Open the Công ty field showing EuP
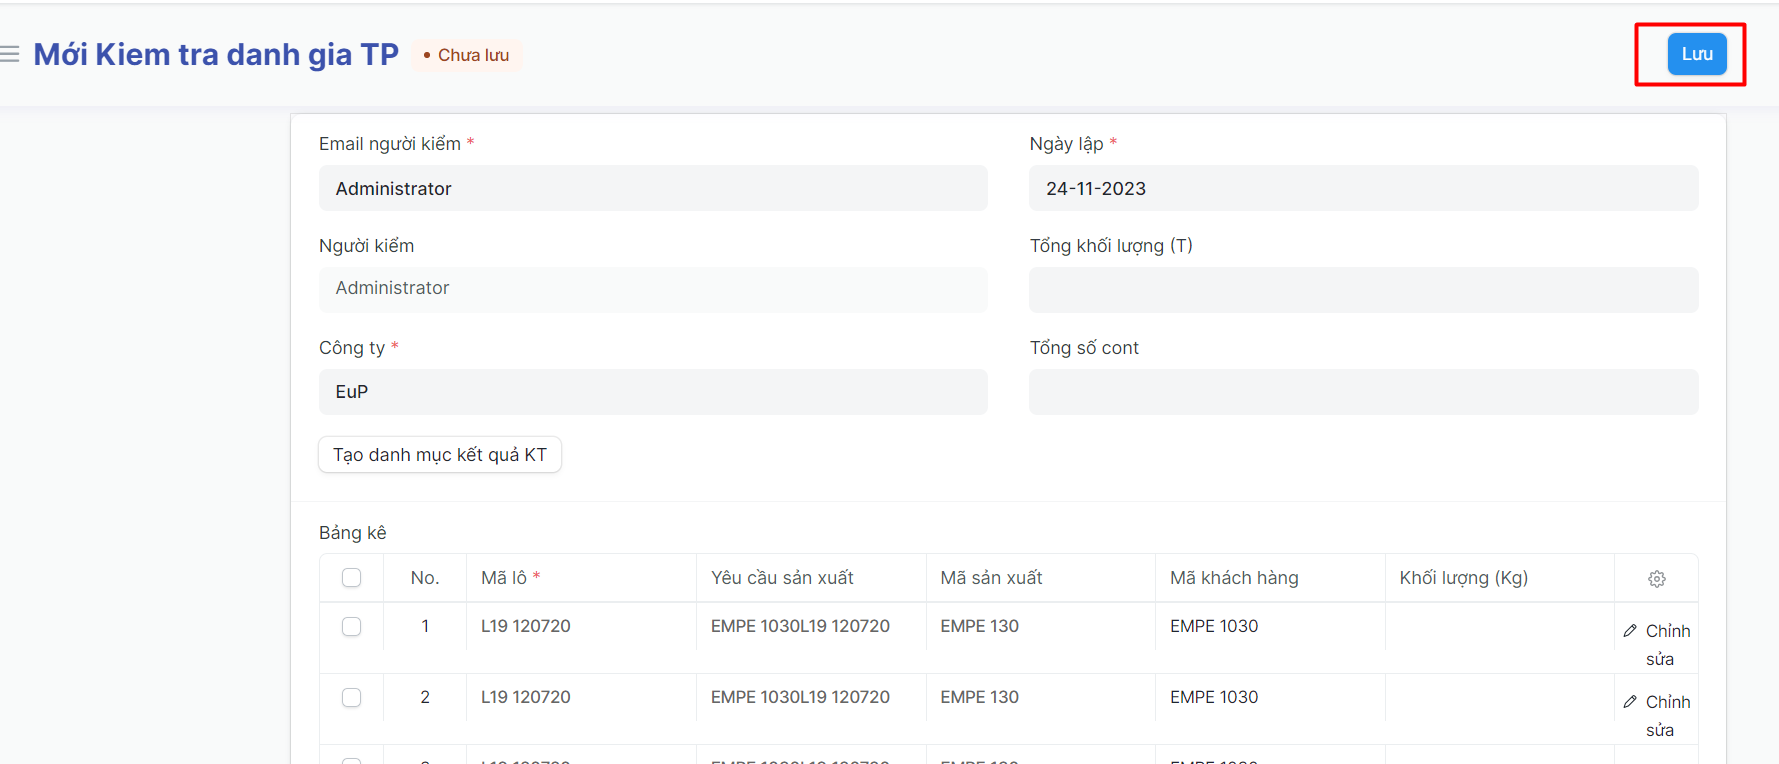Viewport: 1779px width, 764px height. (652, 392)
